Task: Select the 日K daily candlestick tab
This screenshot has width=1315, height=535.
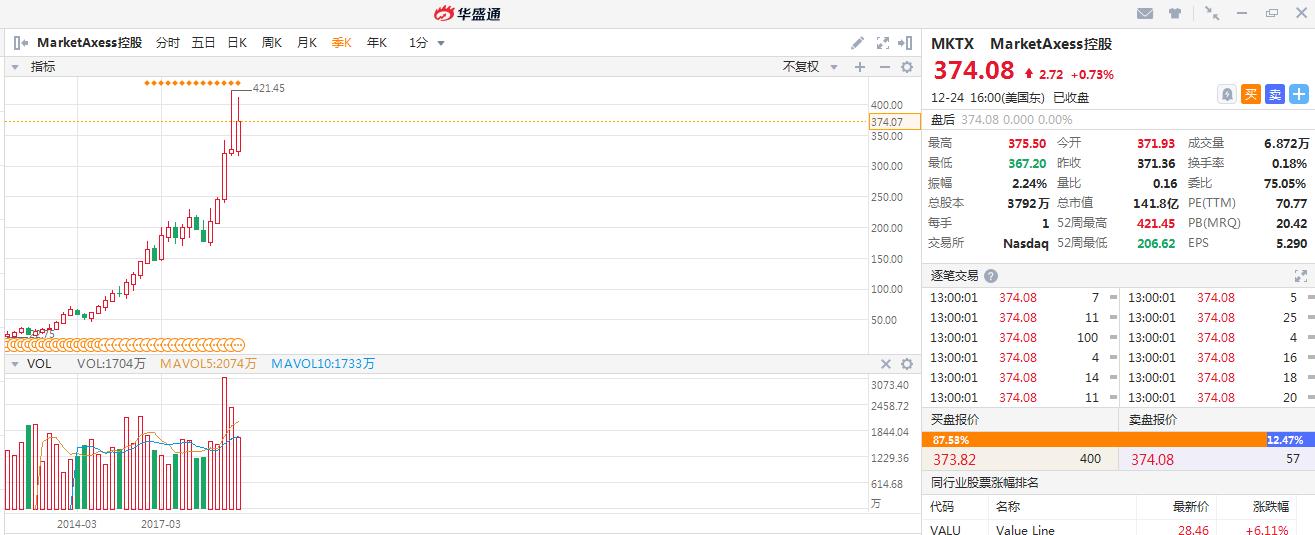Action: pyautogui.click(x=237, y=43)
